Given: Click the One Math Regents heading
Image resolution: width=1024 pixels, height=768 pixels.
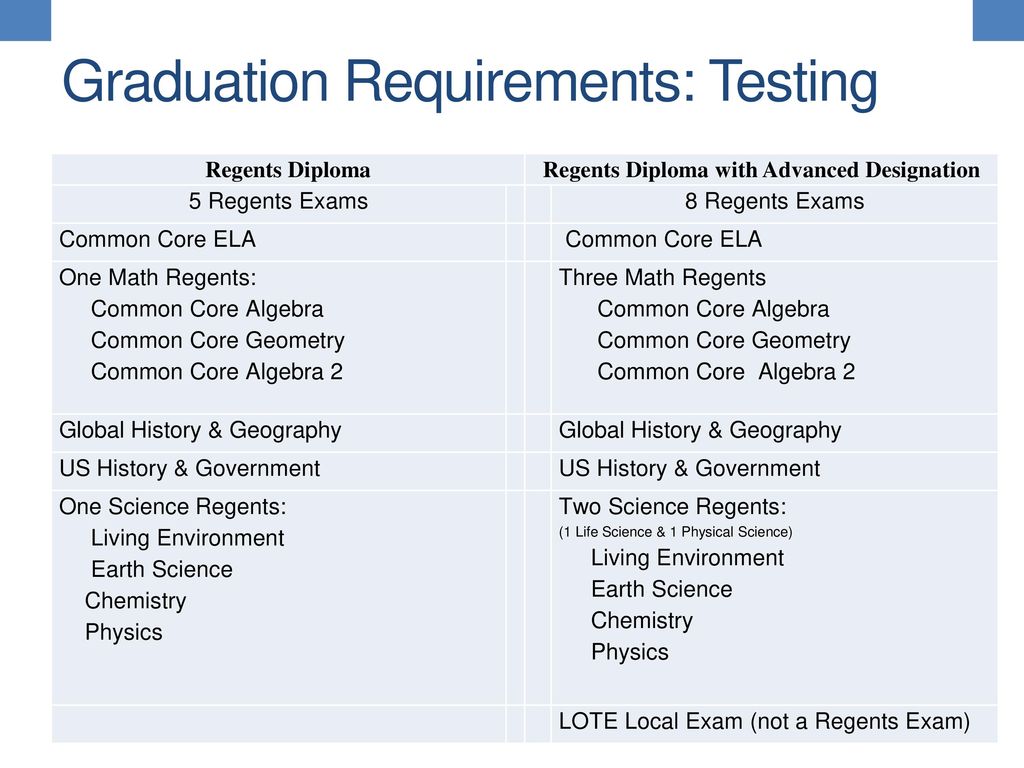Looking at the screenshot, I should point(157,278).
